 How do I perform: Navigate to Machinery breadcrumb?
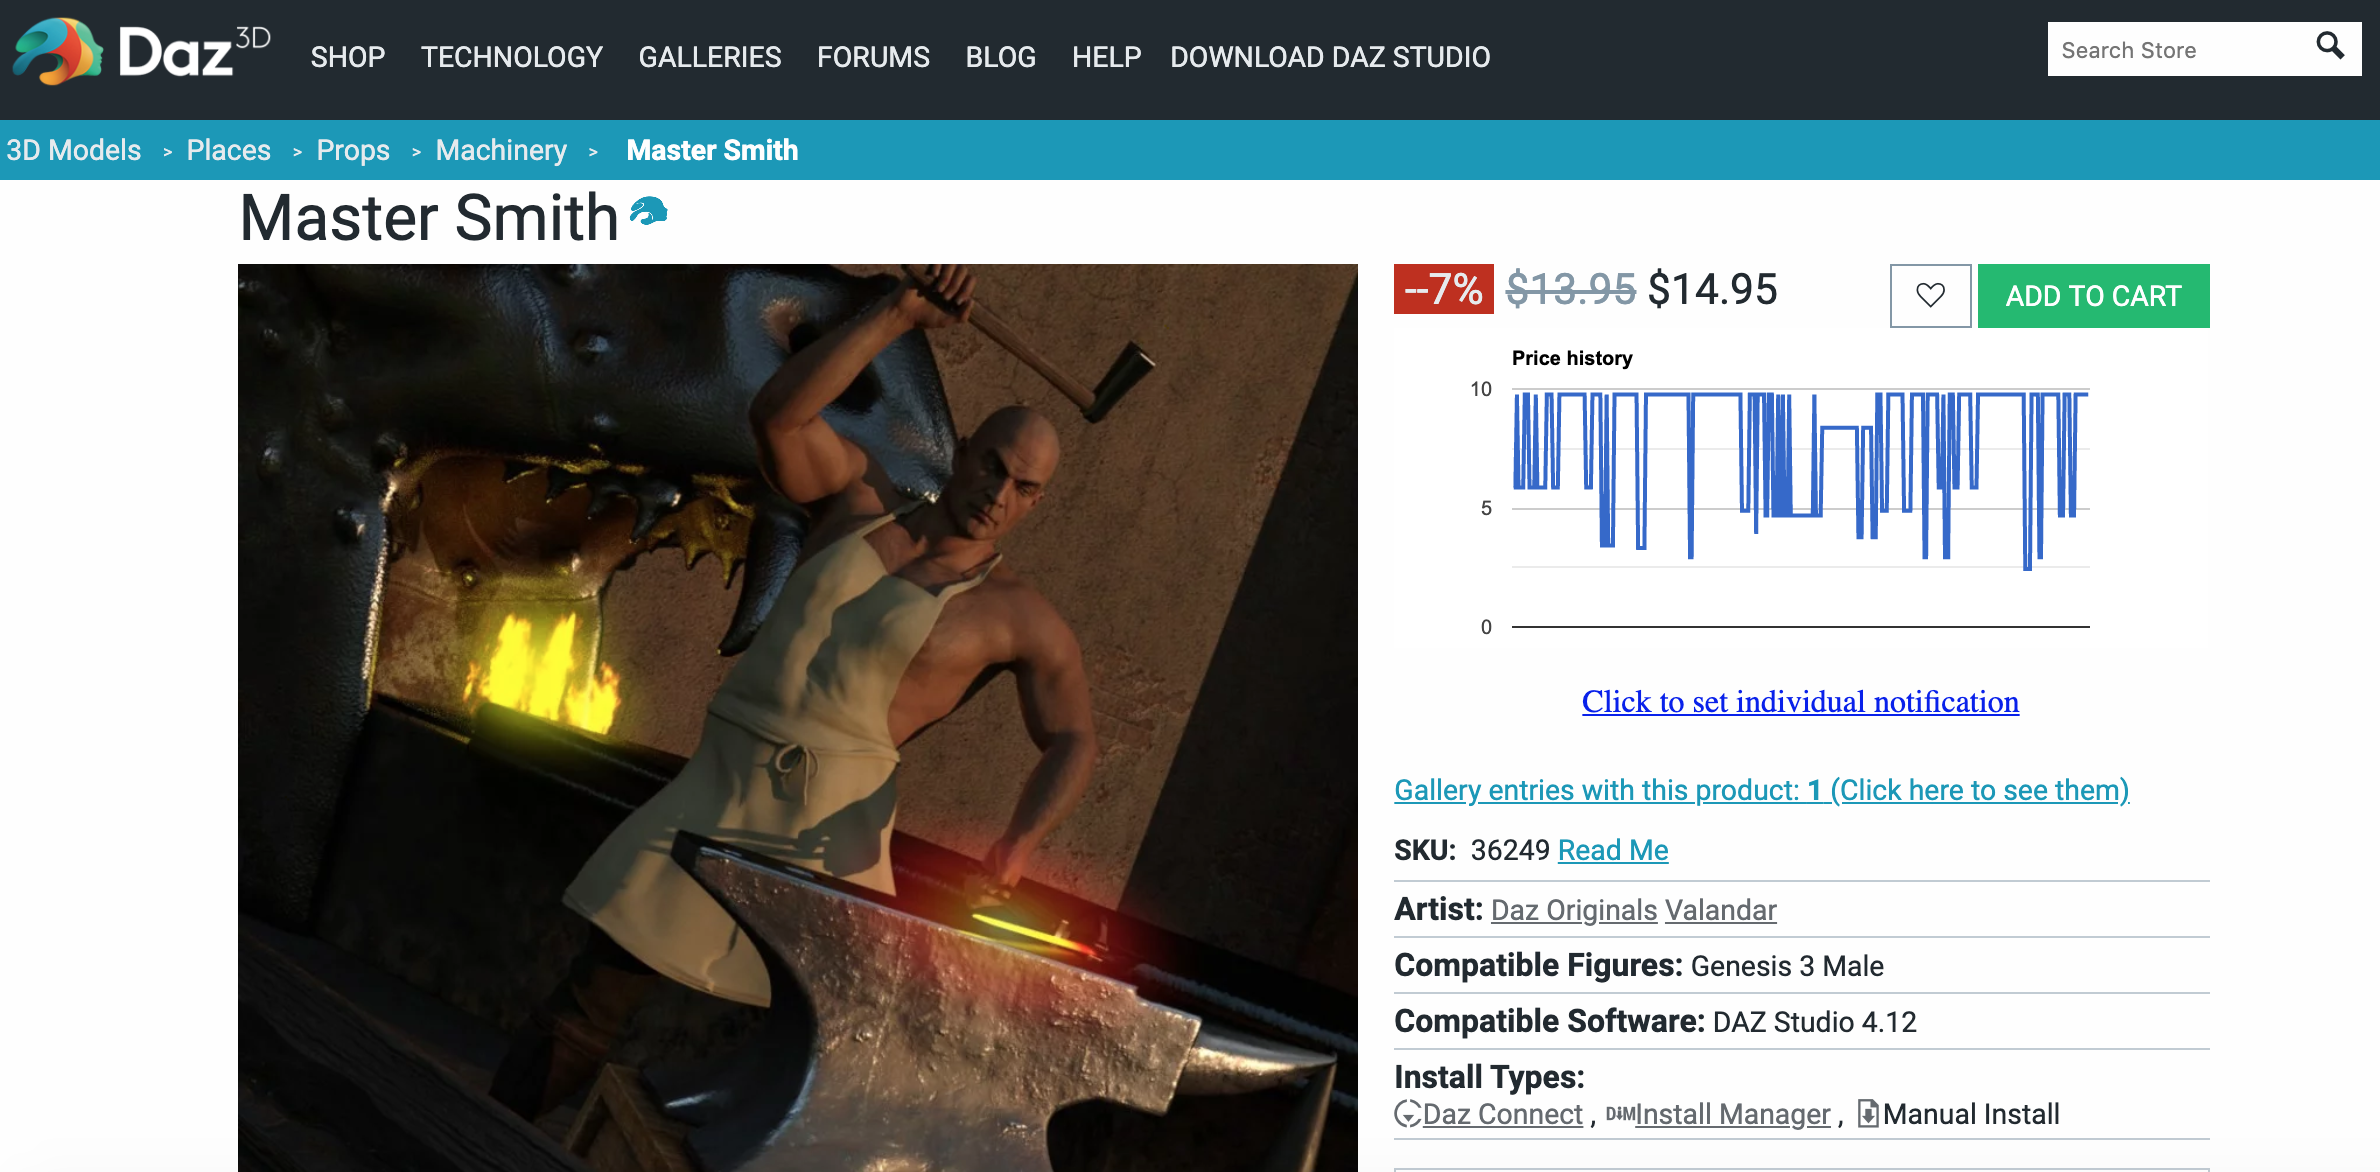click(x=500, y=150)
